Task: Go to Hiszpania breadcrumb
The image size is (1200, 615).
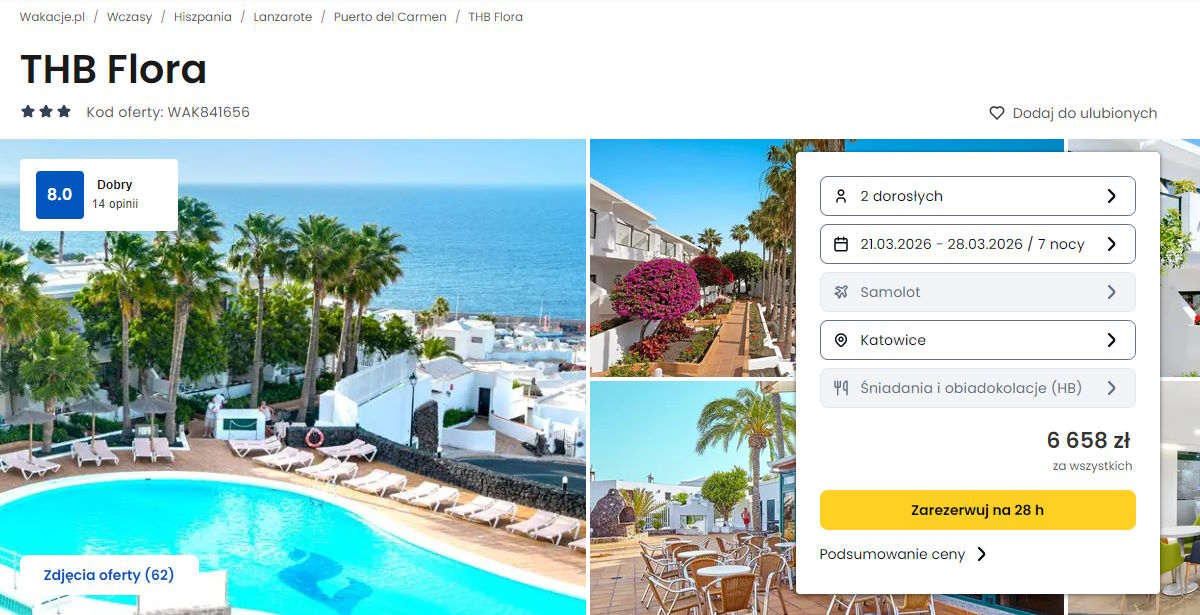Action: (202, 17)
